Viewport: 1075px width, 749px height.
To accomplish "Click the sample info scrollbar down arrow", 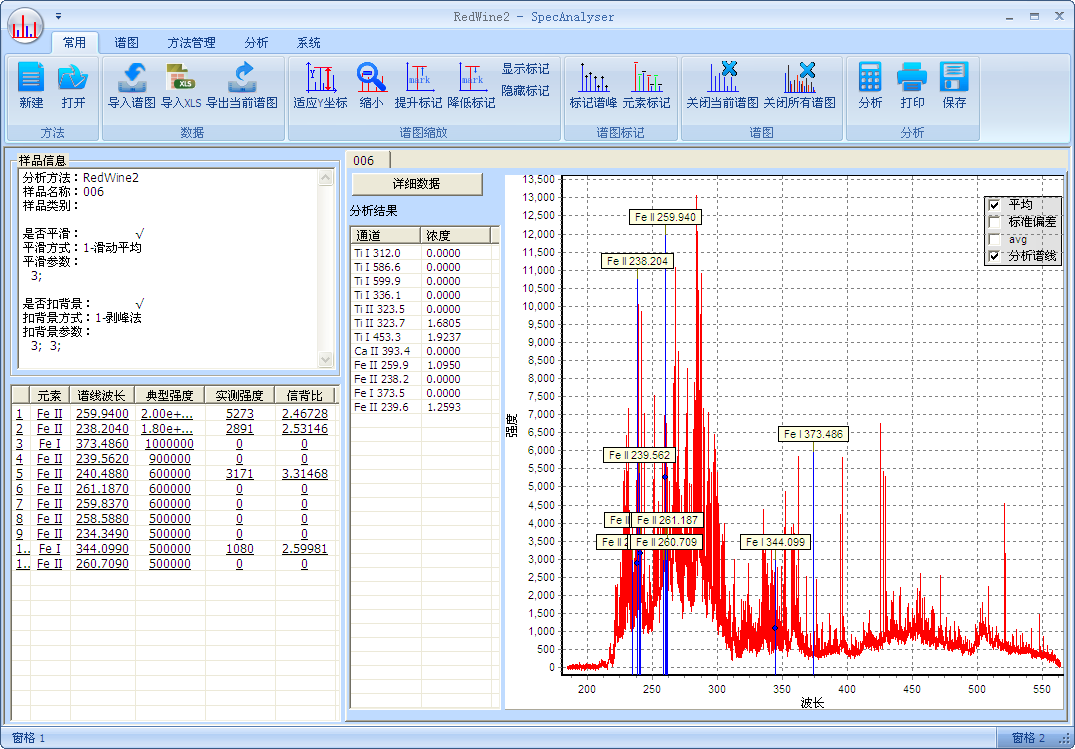I will pos(326,359).
